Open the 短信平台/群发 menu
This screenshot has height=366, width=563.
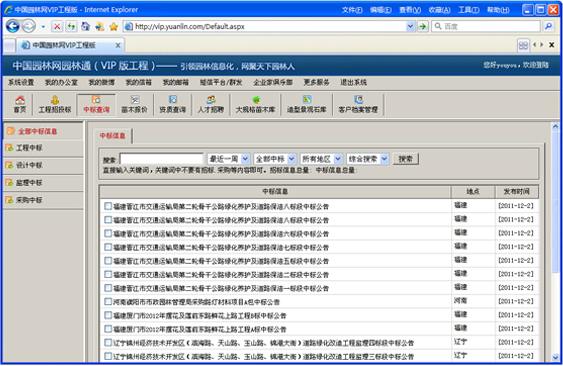coord(221,83)
